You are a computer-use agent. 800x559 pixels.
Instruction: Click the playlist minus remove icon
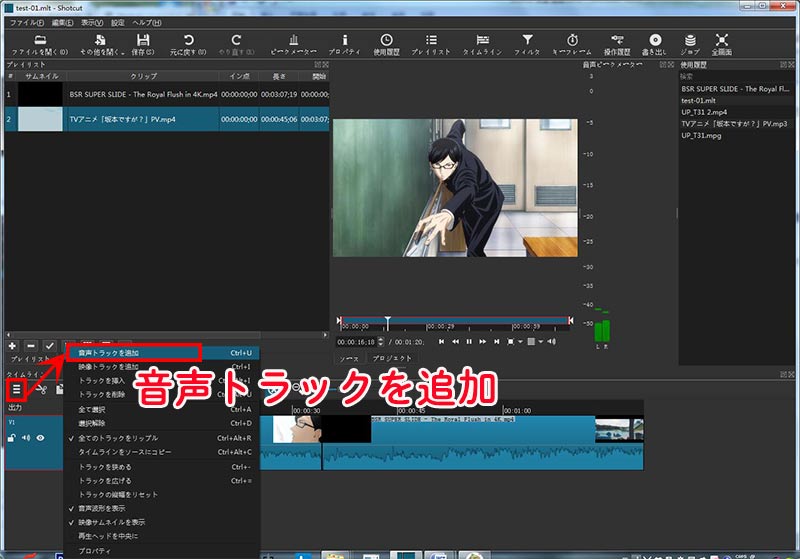tap(31, 346)
